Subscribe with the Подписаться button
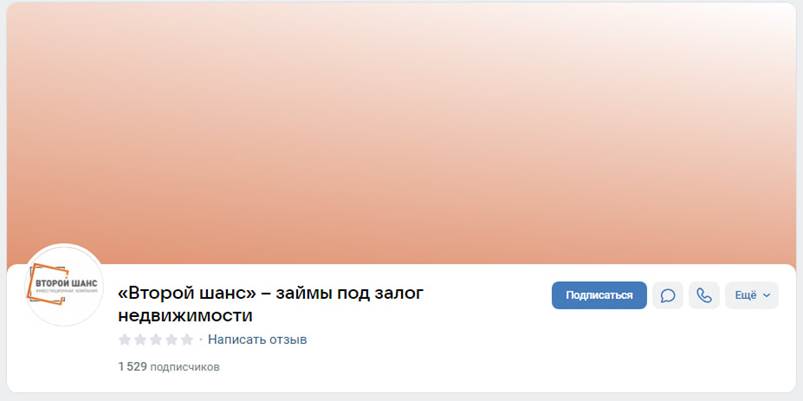 tap(599, 296)
